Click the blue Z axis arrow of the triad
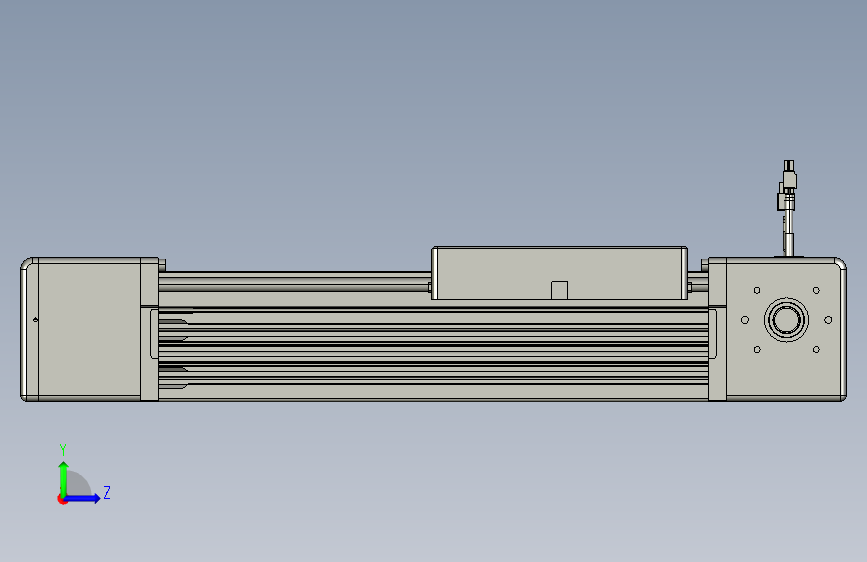This screenshot has width=867, height=562. pos(83,498)
